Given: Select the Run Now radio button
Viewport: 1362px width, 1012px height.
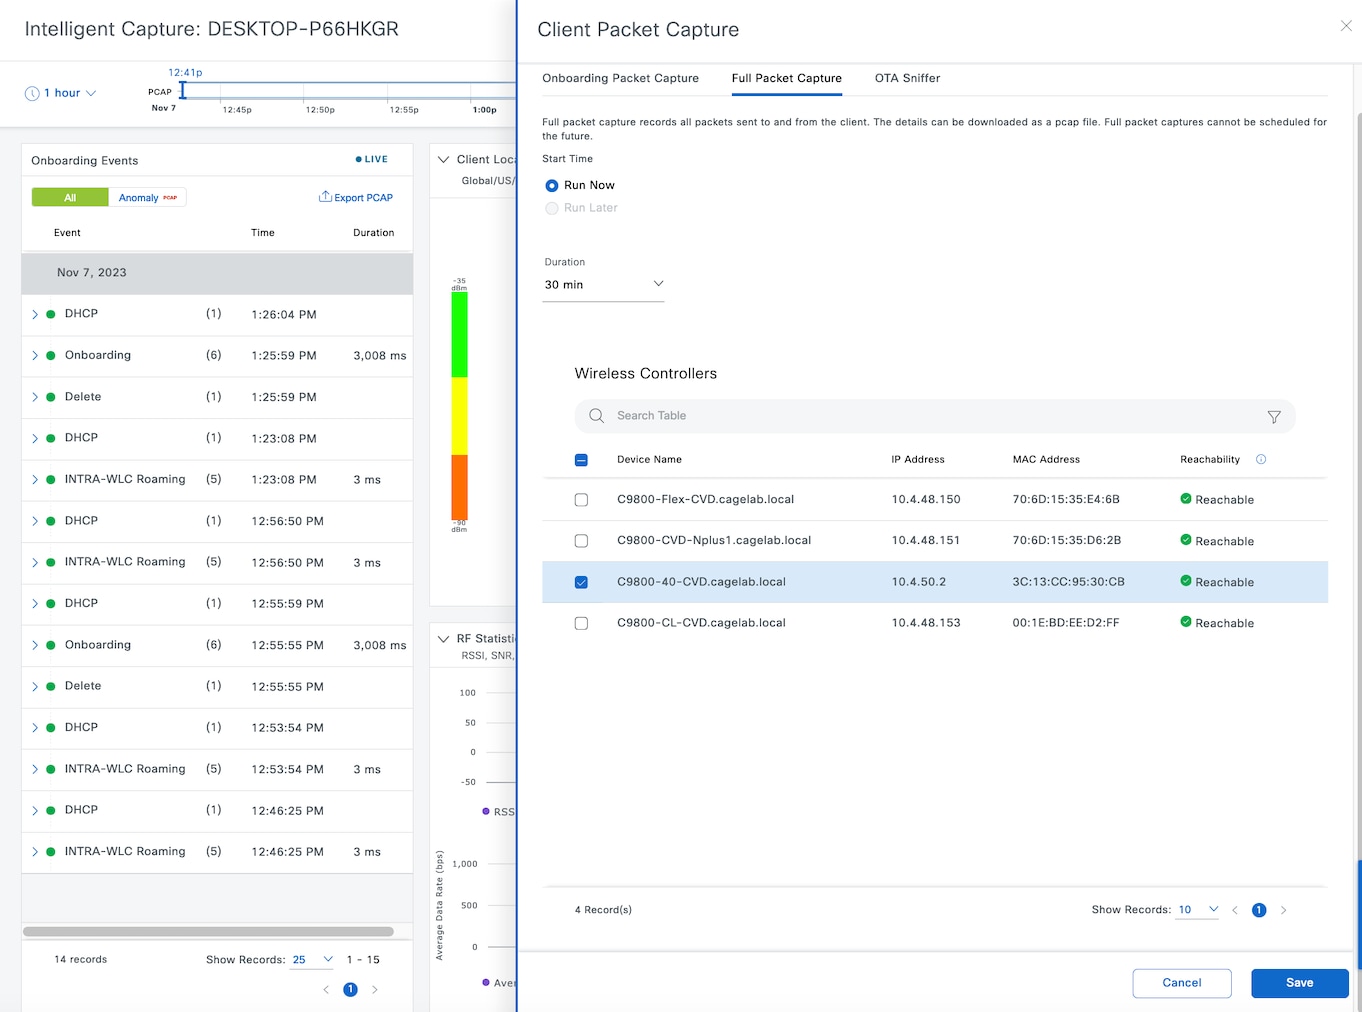Looking at the screenshot, I should point(552,186).
